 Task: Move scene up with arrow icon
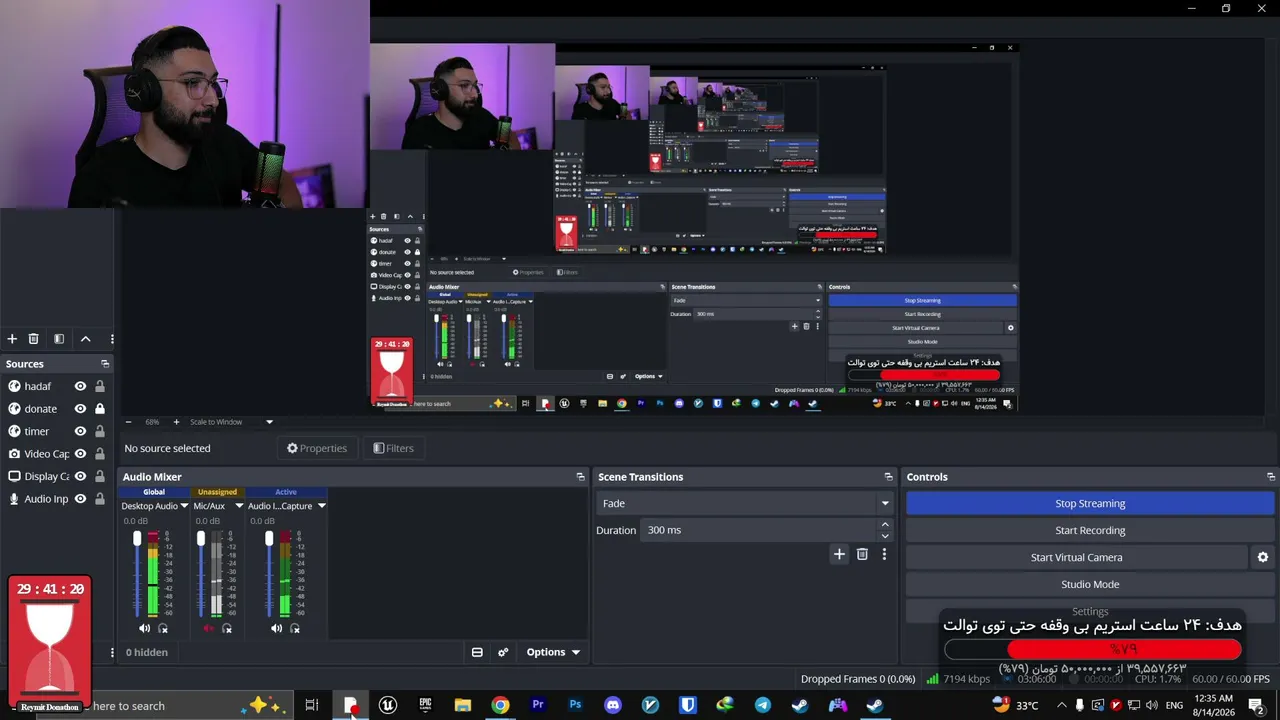click(x=85, y=339)
